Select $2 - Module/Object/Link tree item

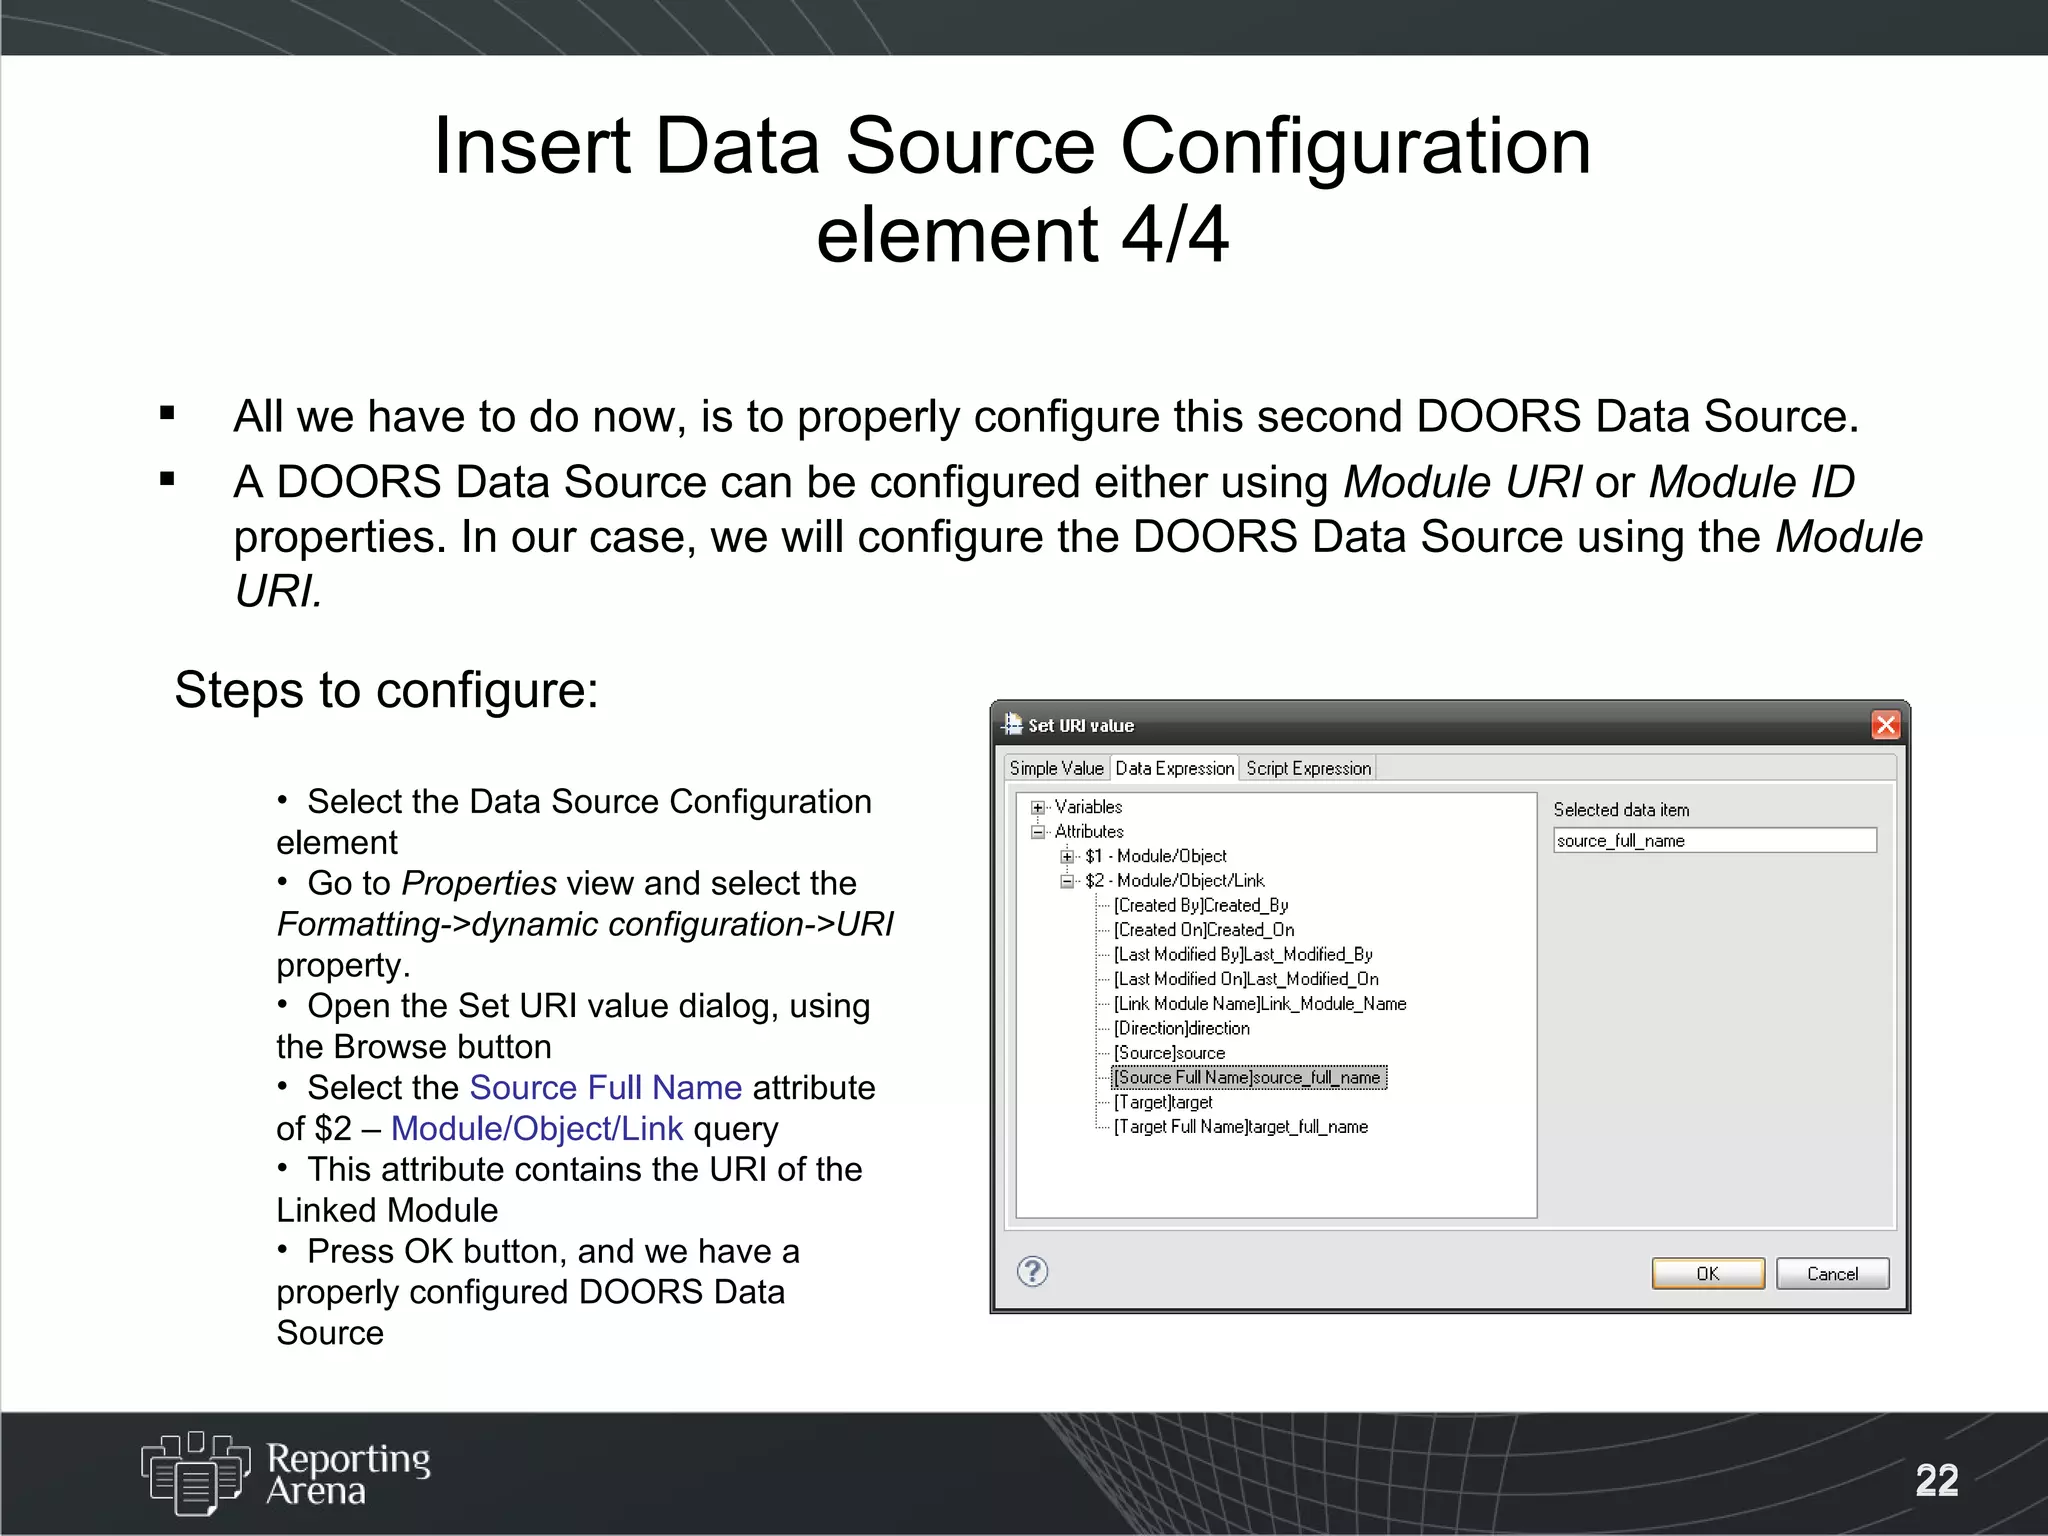click(x=1175, y=881)
